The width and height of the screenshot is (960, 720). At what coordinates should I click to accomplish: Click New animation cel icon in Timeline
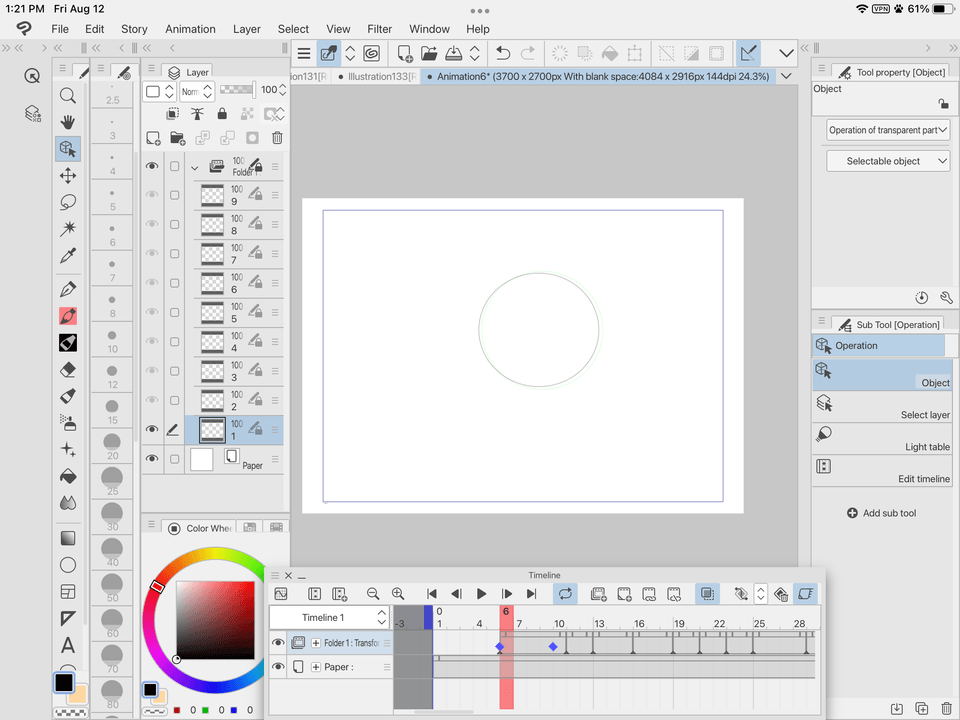624,593
